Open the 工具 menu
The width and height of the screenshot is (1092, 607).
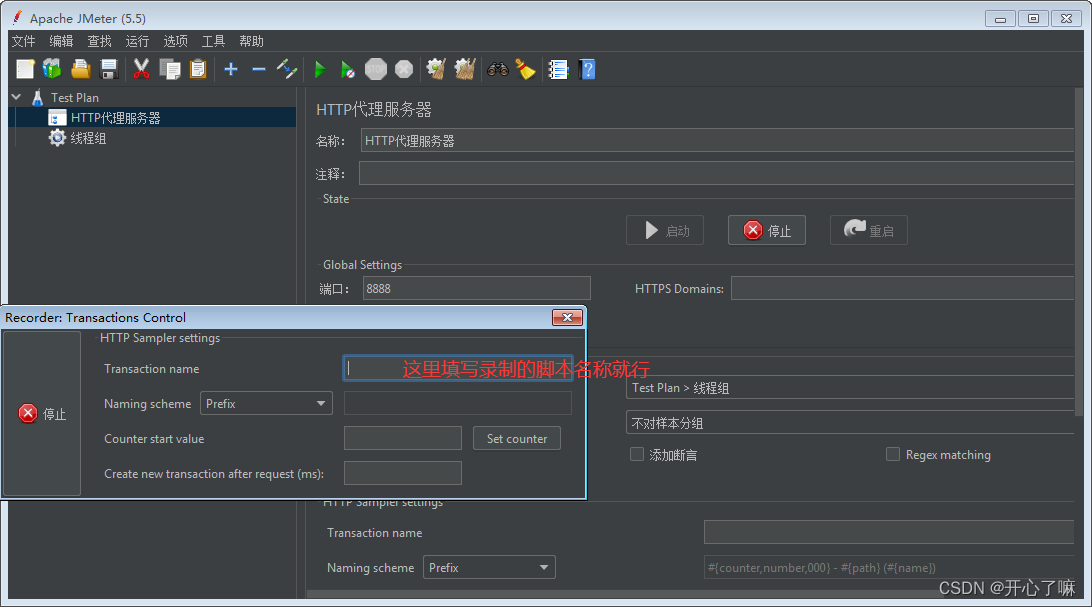[213, 41]
